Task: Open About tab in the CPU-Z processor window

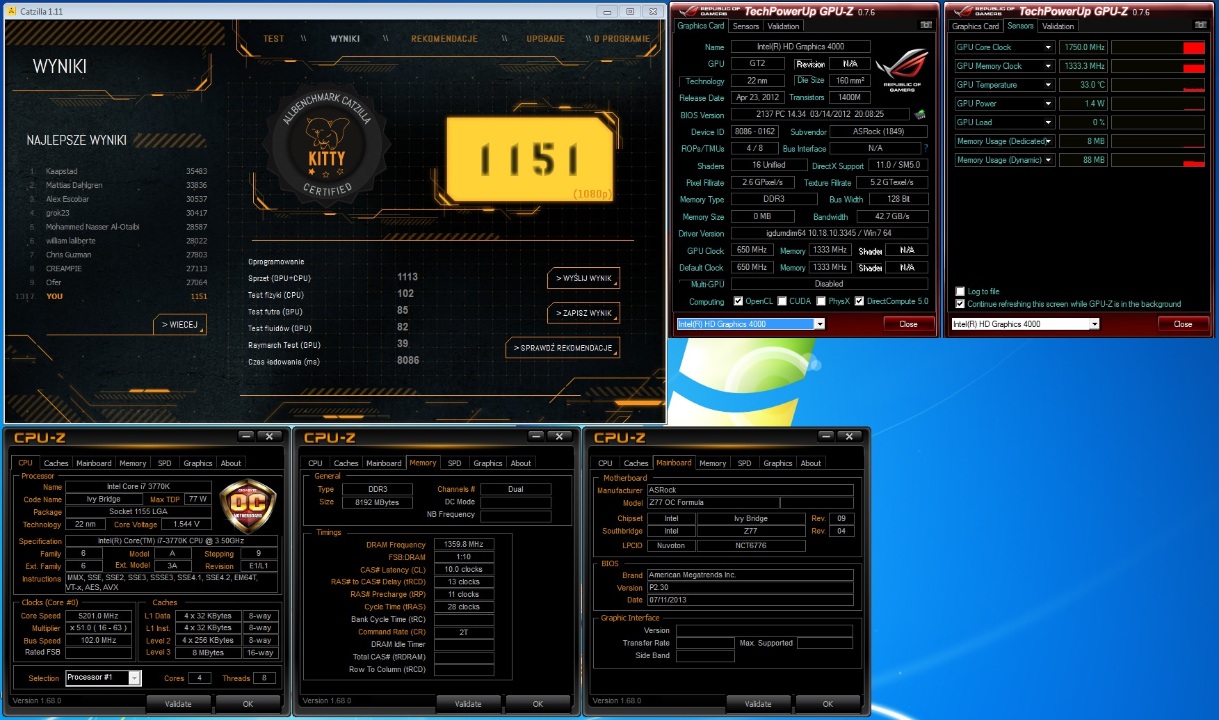Action: [231, 463]
